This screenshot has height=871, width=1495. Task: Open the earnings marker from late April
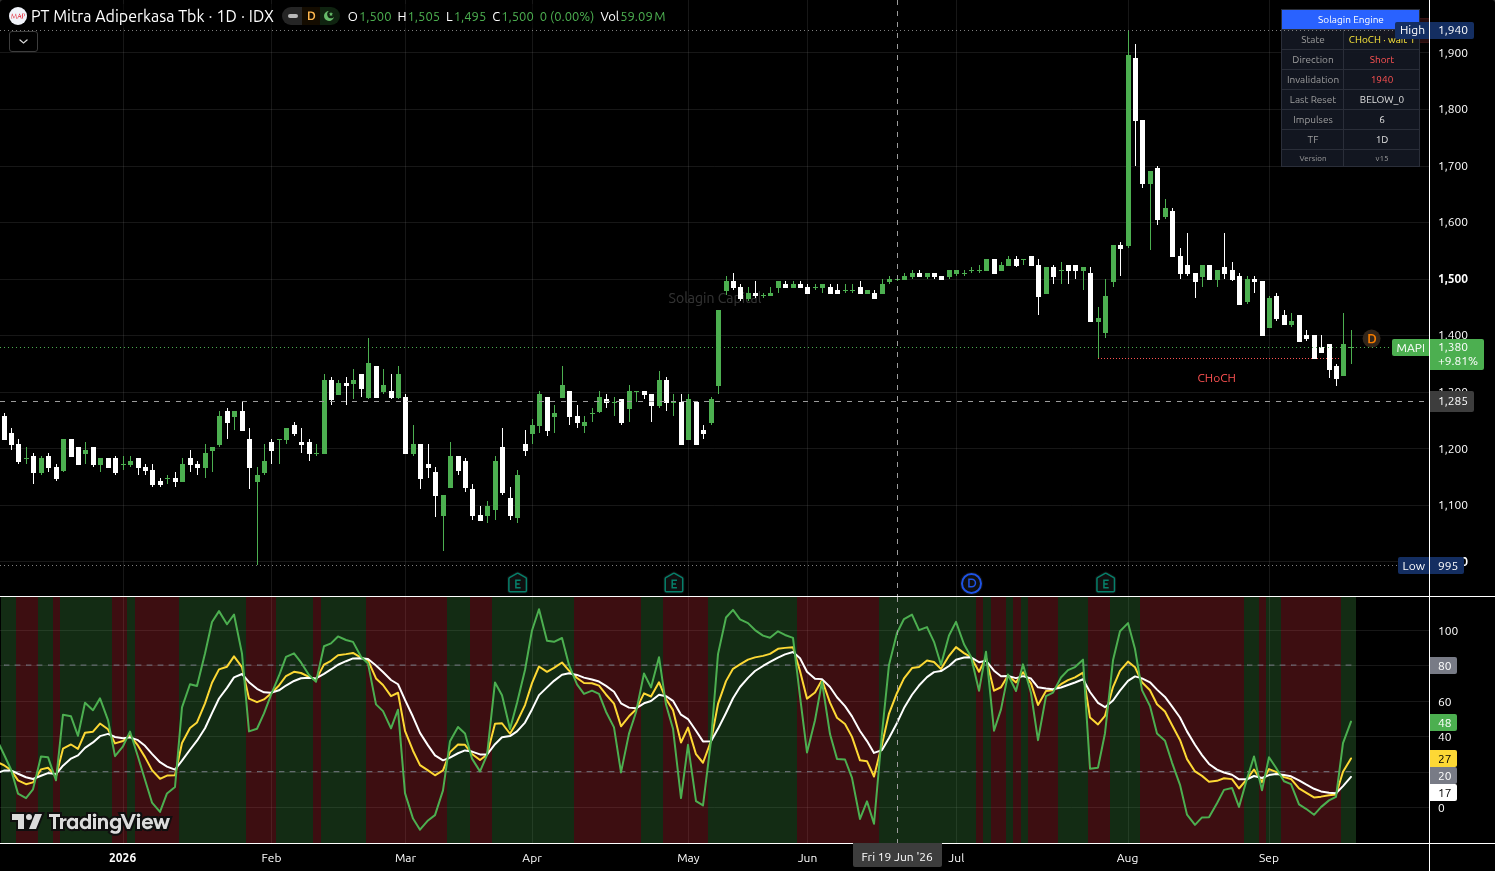[x=674, y=583]
